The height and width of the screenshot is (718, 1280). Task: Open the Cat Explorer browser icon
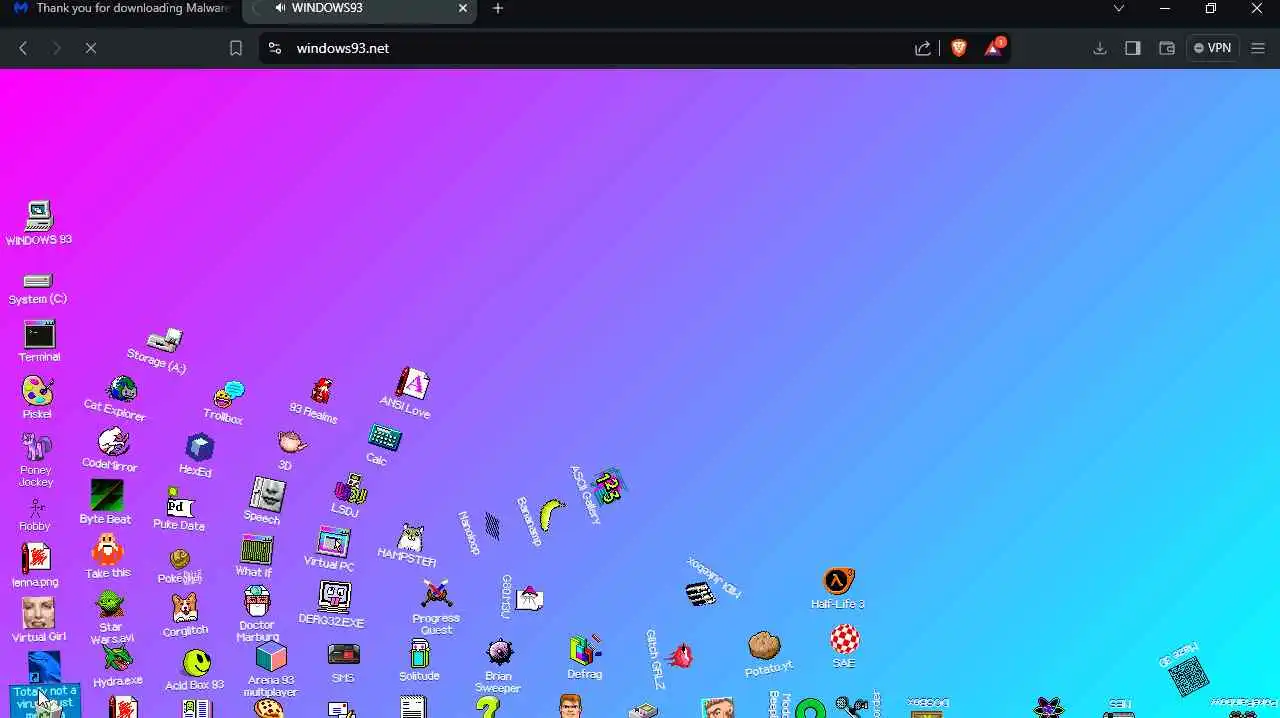pos(122,389)
